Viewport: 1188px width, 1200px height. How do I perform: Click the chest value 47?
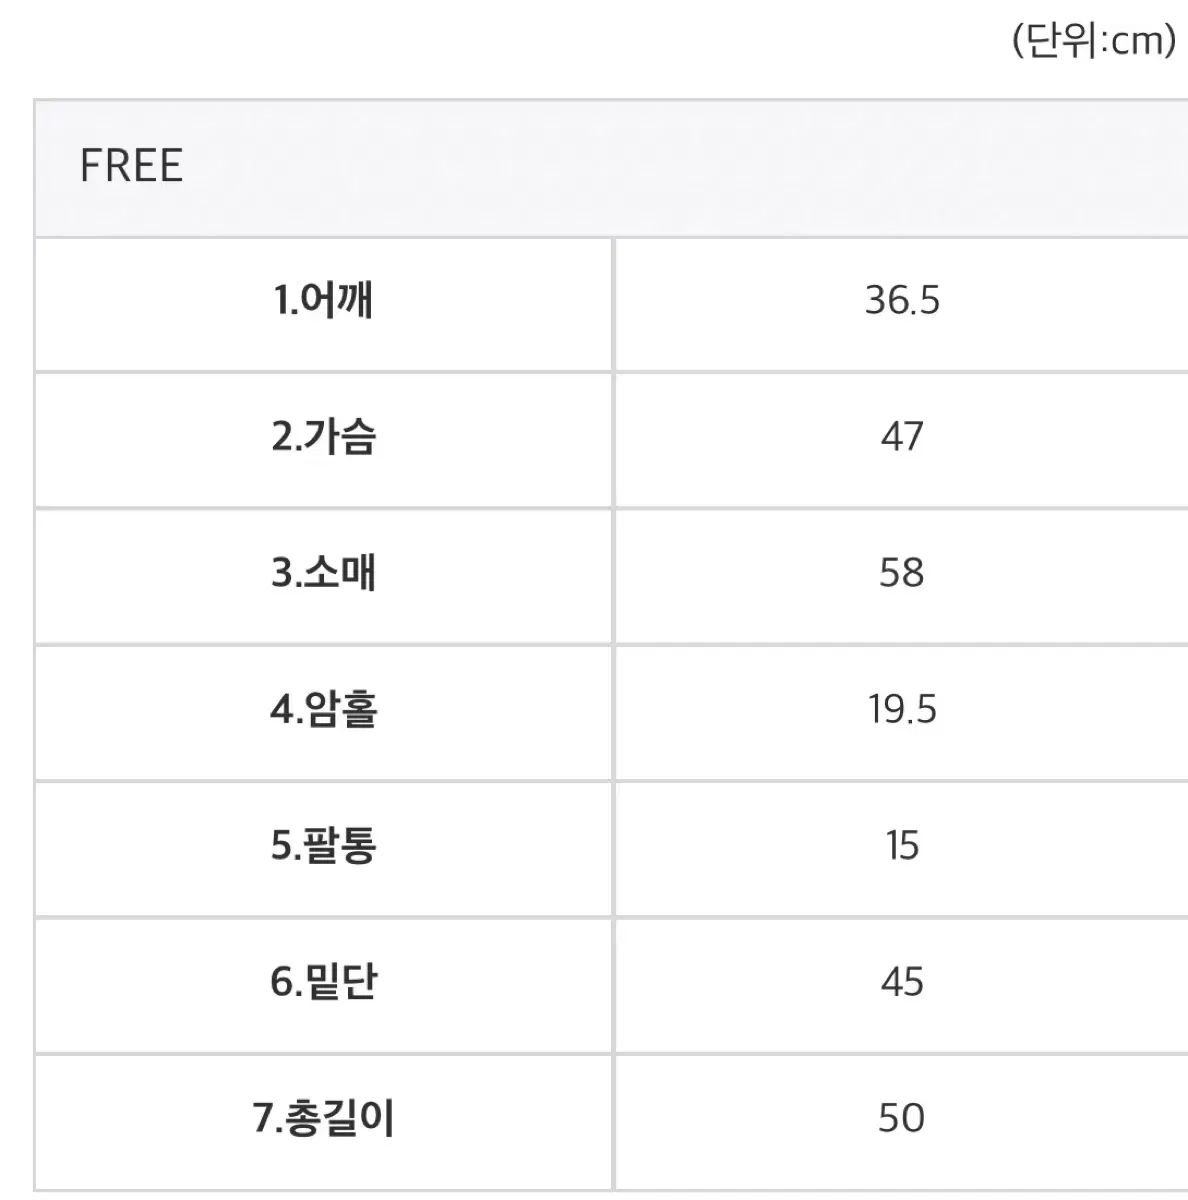coord(902,437)
